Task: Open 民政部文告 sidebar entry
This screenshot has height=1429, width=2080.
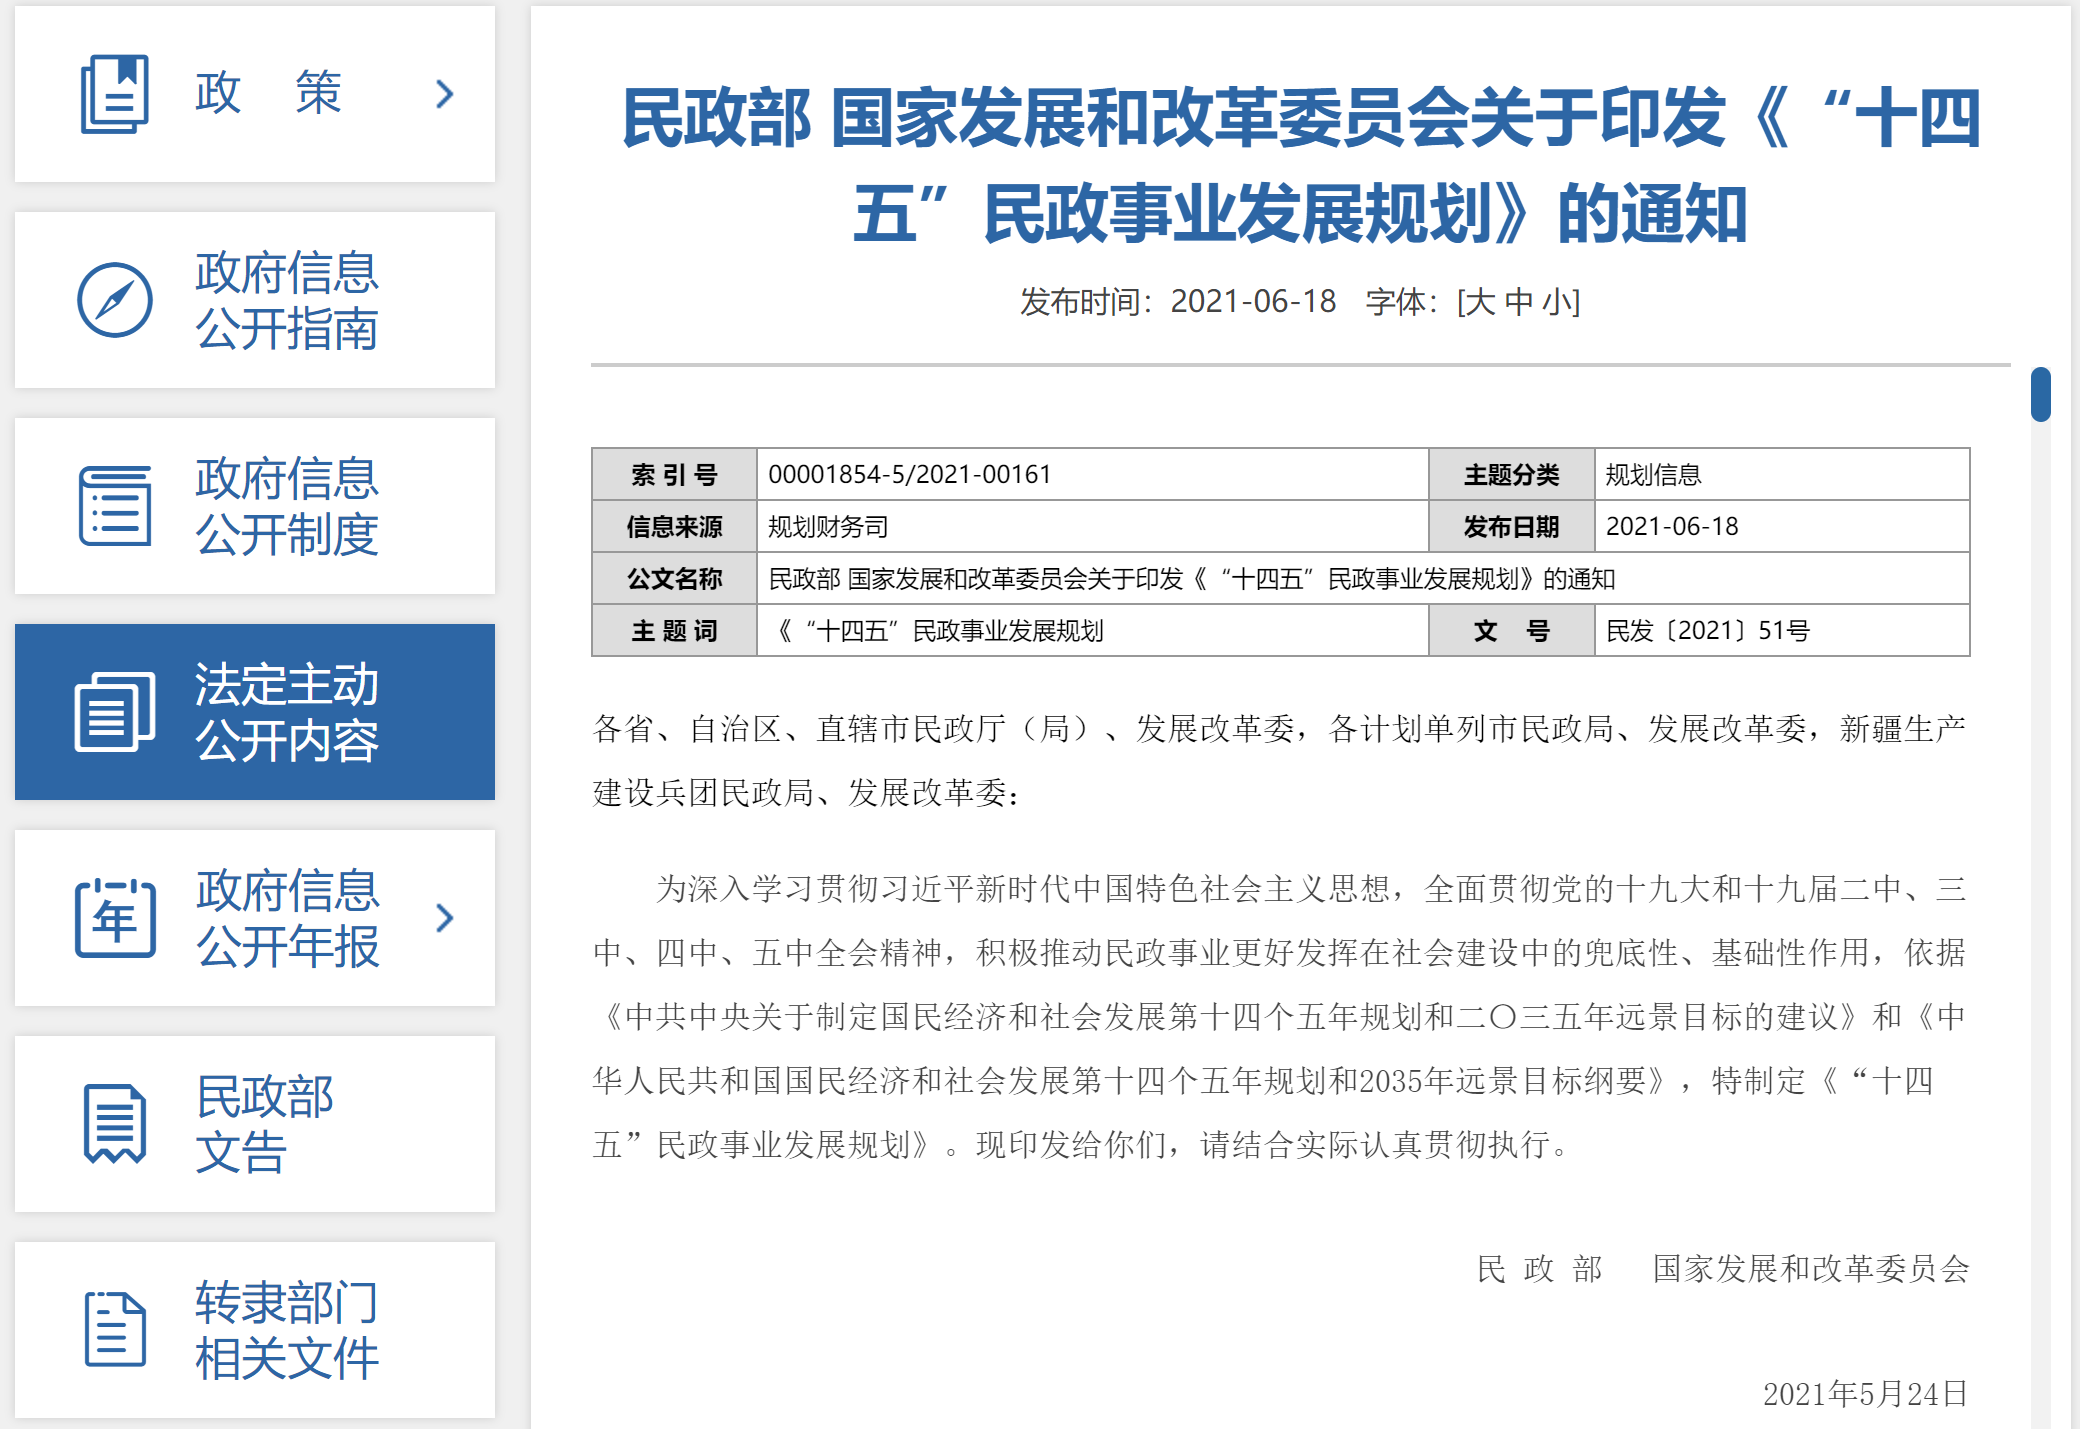Action: tap(264, 1124)
